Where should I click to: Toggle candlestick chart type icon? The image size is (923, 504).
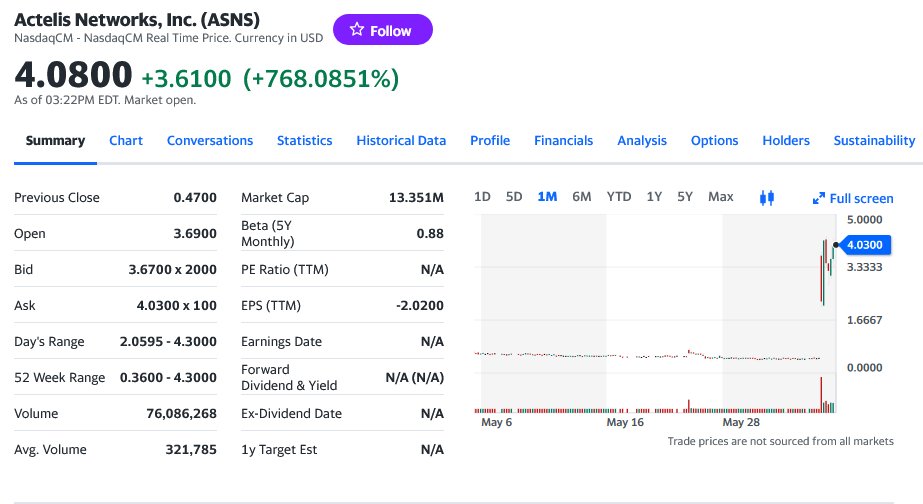tap(766, 198)
